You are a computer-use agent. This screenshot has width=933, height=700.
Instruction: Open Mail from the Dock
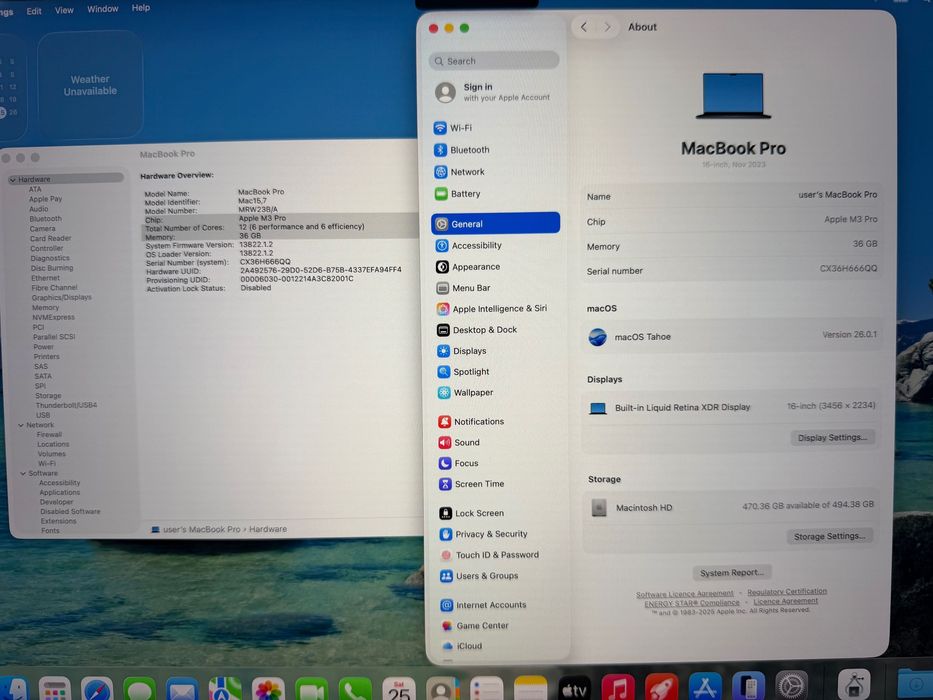182,690
